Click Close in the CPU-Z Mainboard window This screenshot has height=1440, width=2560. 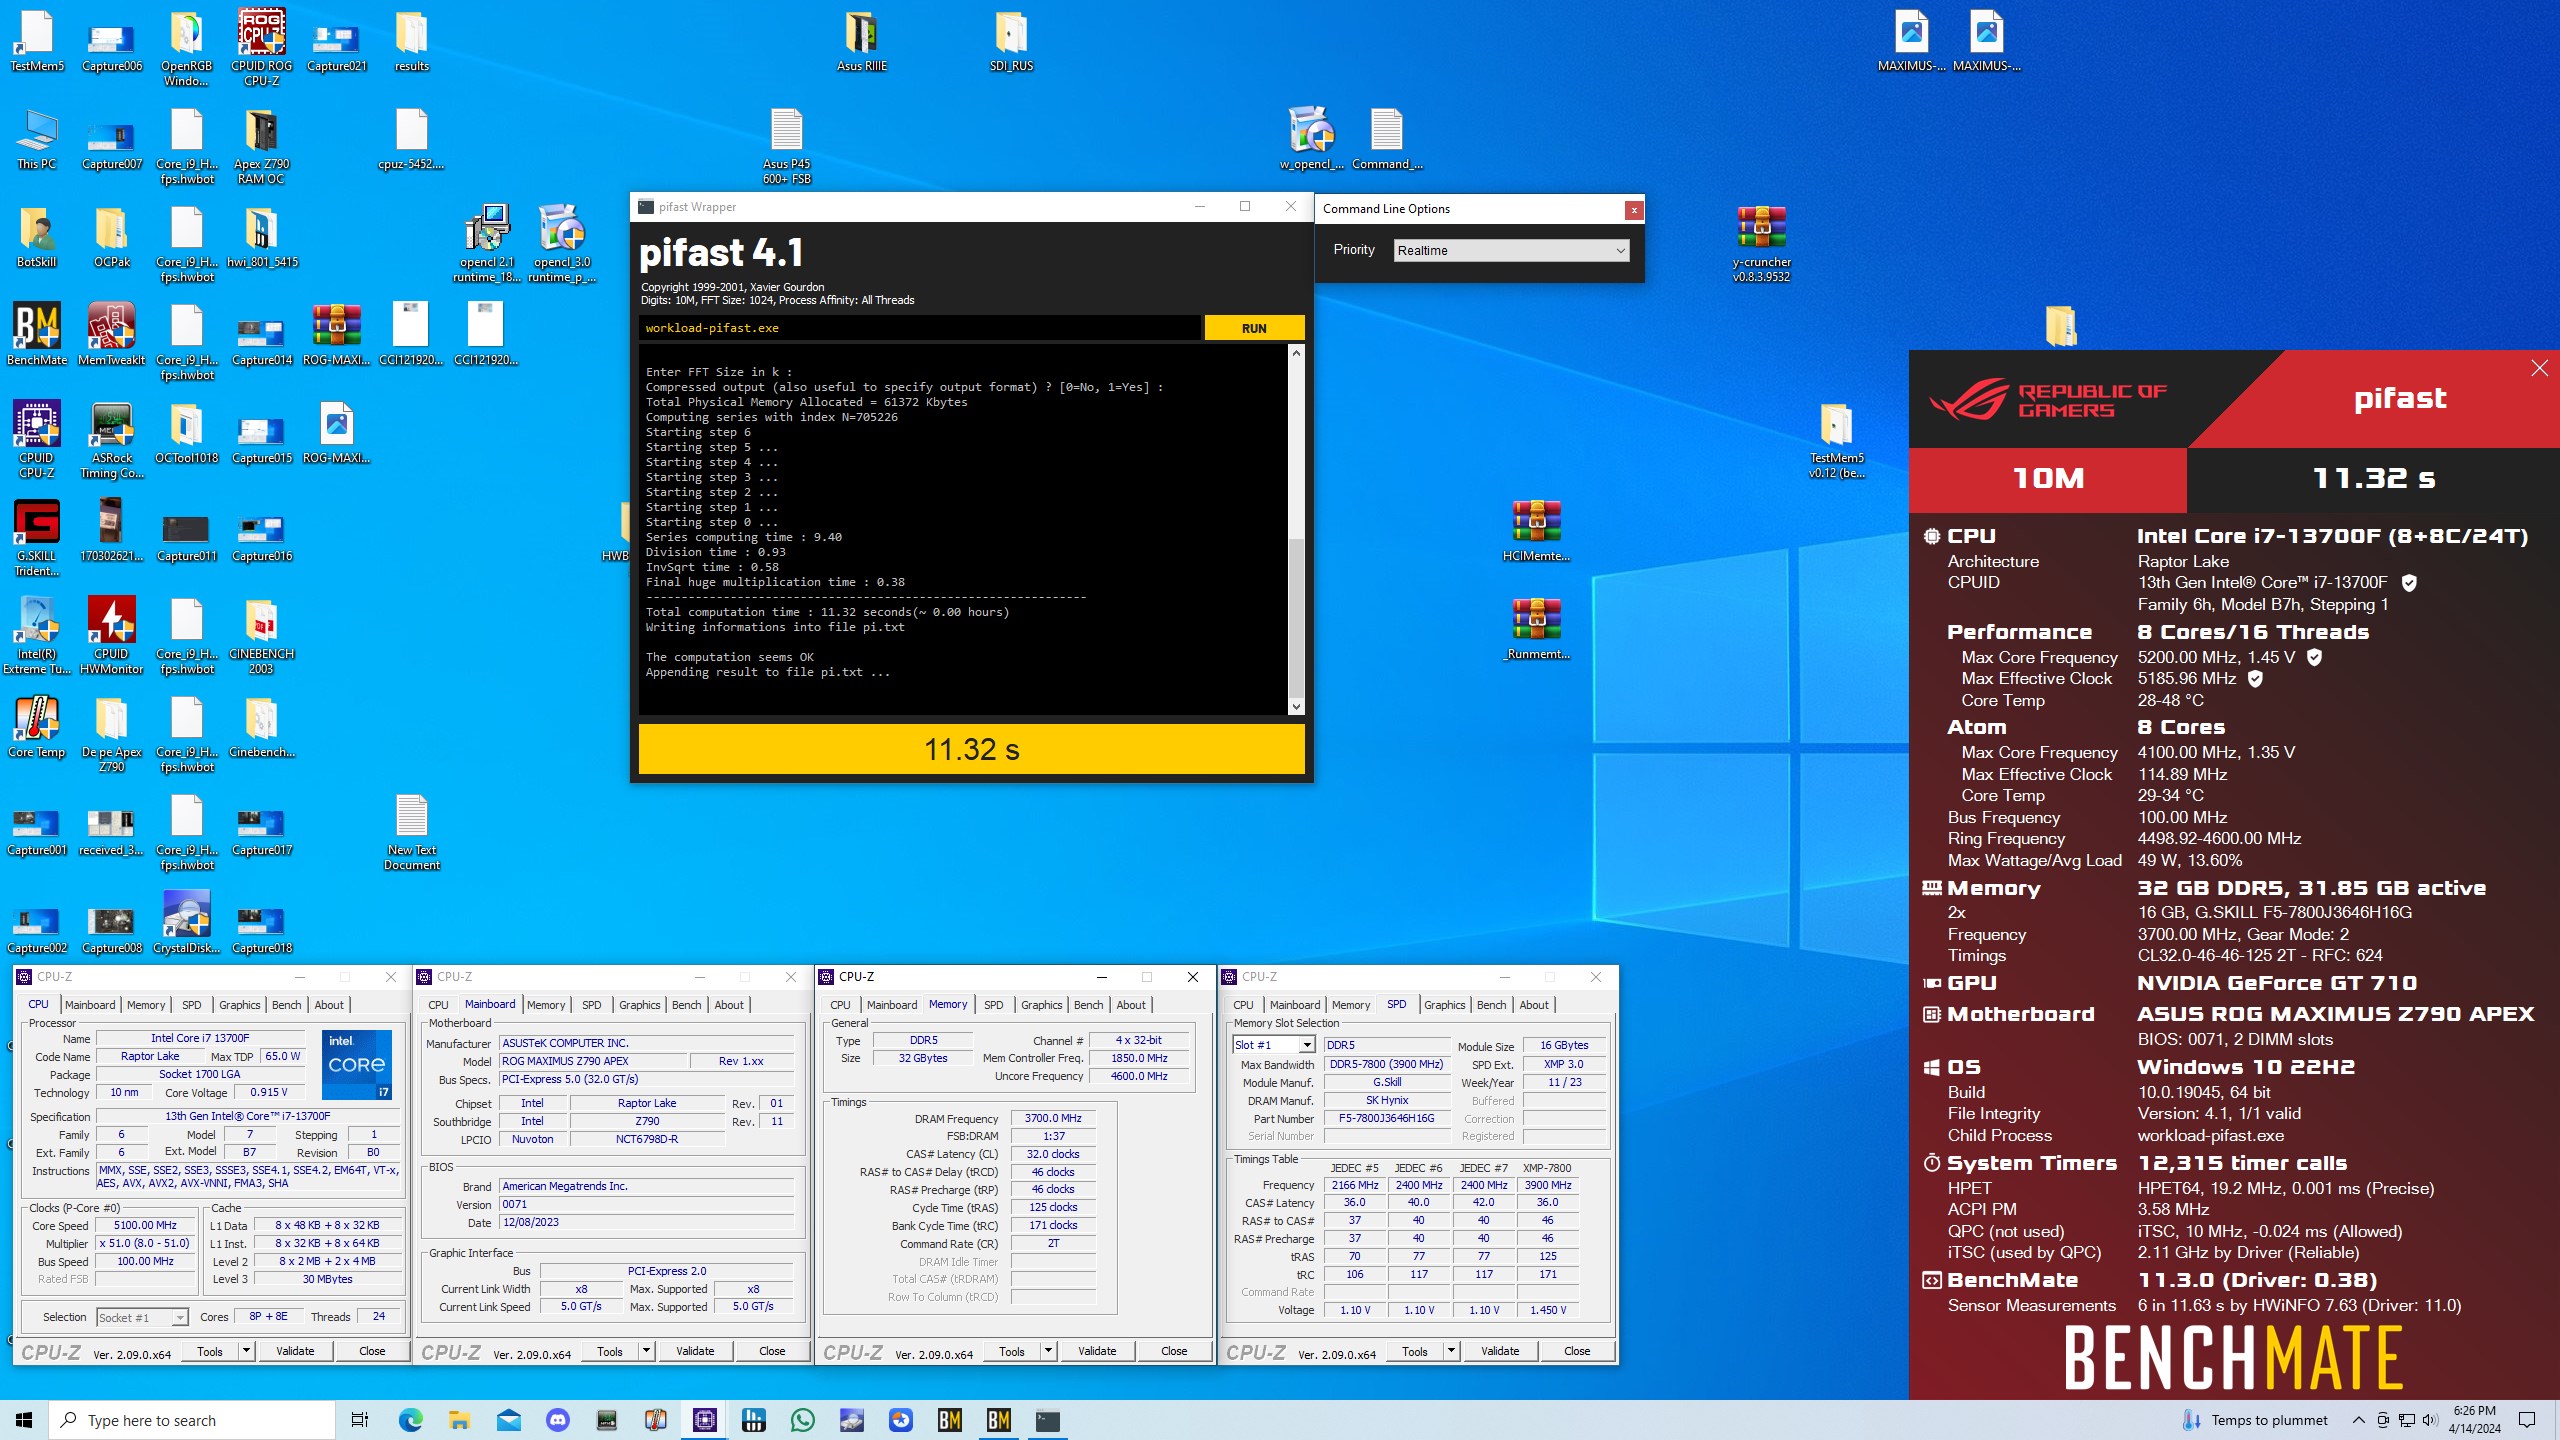tap(772, 1351)
